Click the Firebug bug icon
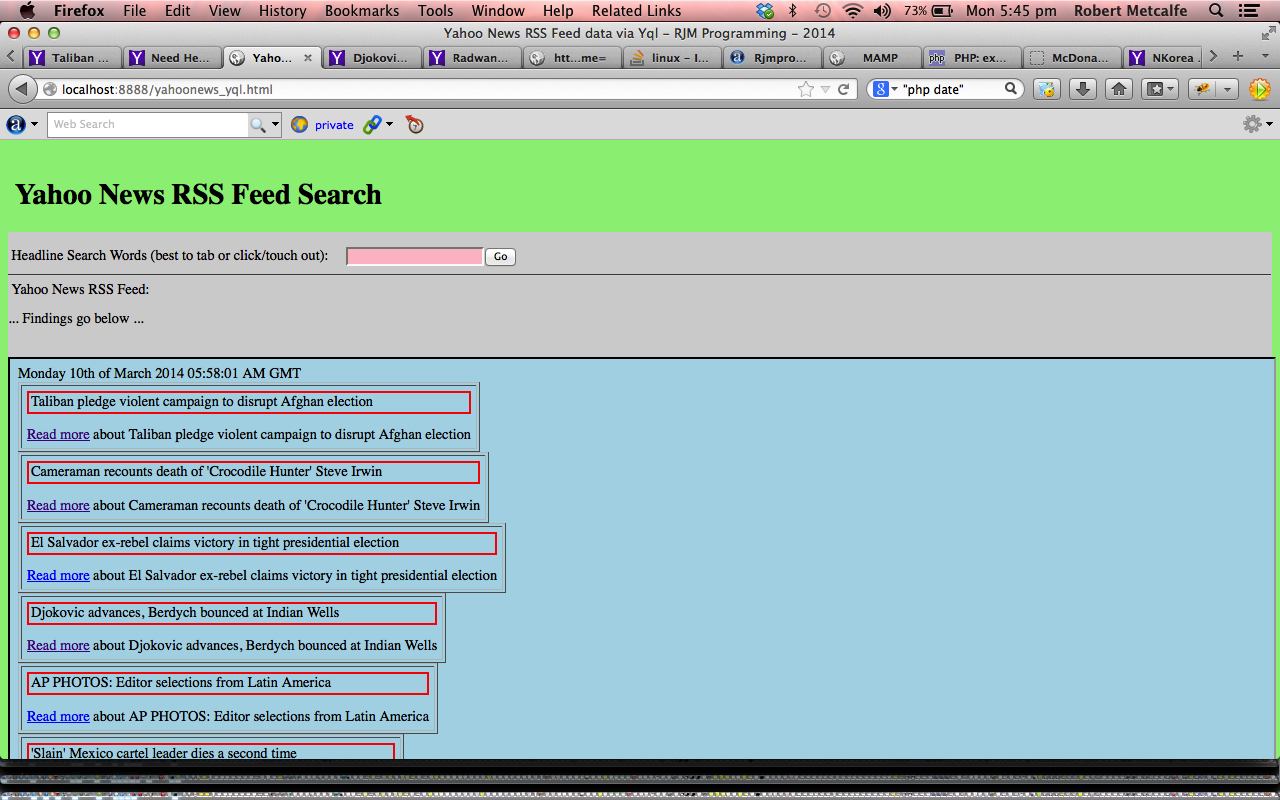The width and height of the screenshot is (1280, 800). click(x=1204, y=89)
